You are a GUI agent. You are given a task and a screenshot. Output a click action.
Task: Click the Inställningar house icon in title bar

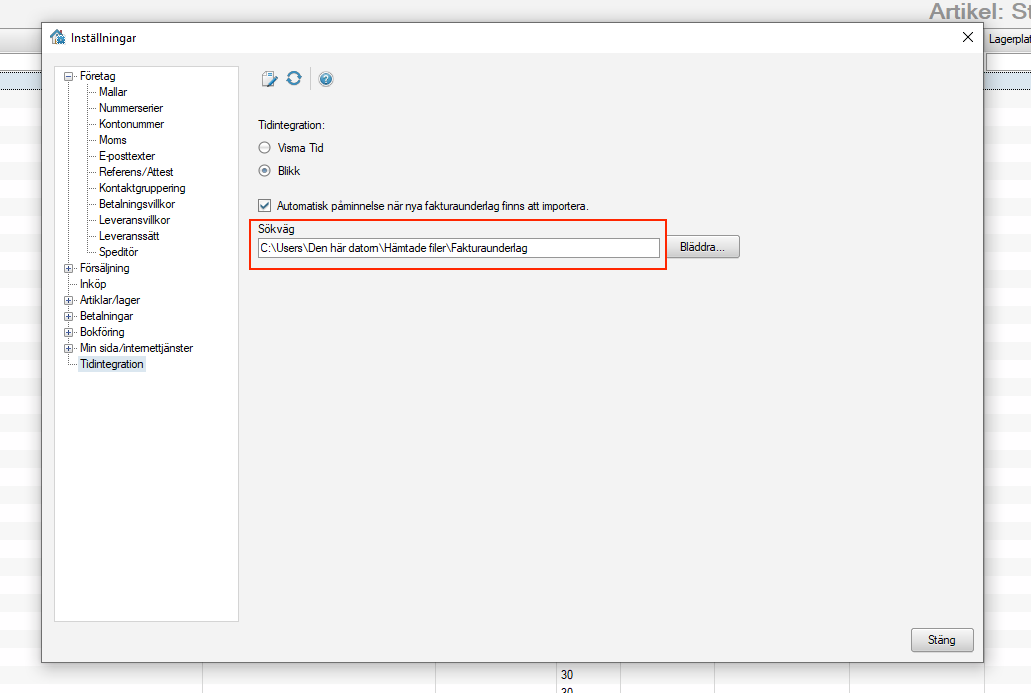(x=58, y=37)
